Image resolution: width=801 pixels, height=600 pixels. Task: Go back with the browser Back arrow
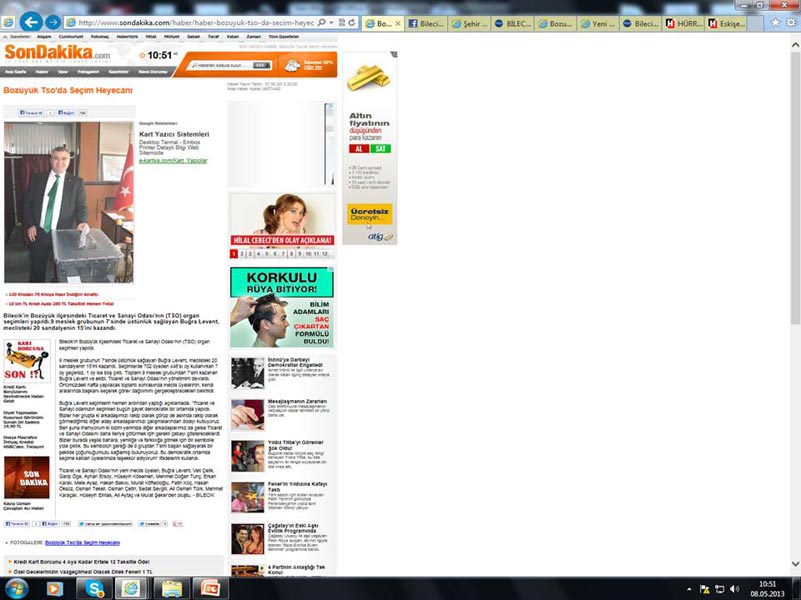(31, 22)
